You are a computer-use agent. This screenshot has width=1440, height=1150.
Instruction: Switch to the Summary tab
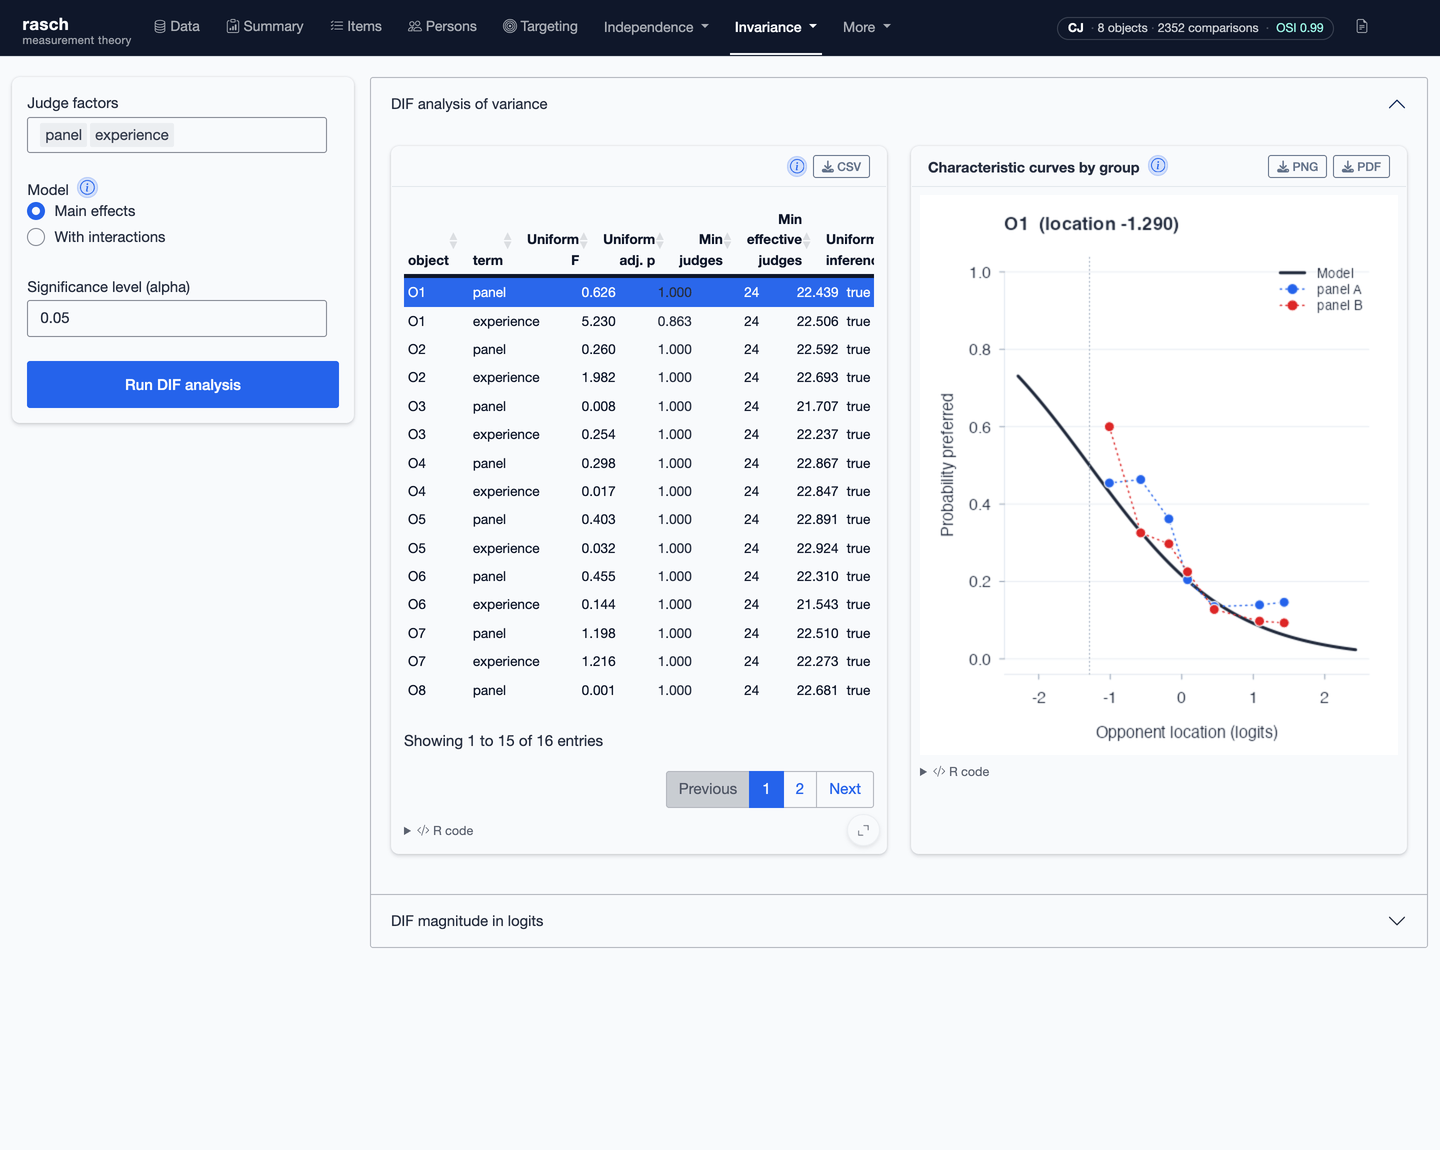point(265,27)
